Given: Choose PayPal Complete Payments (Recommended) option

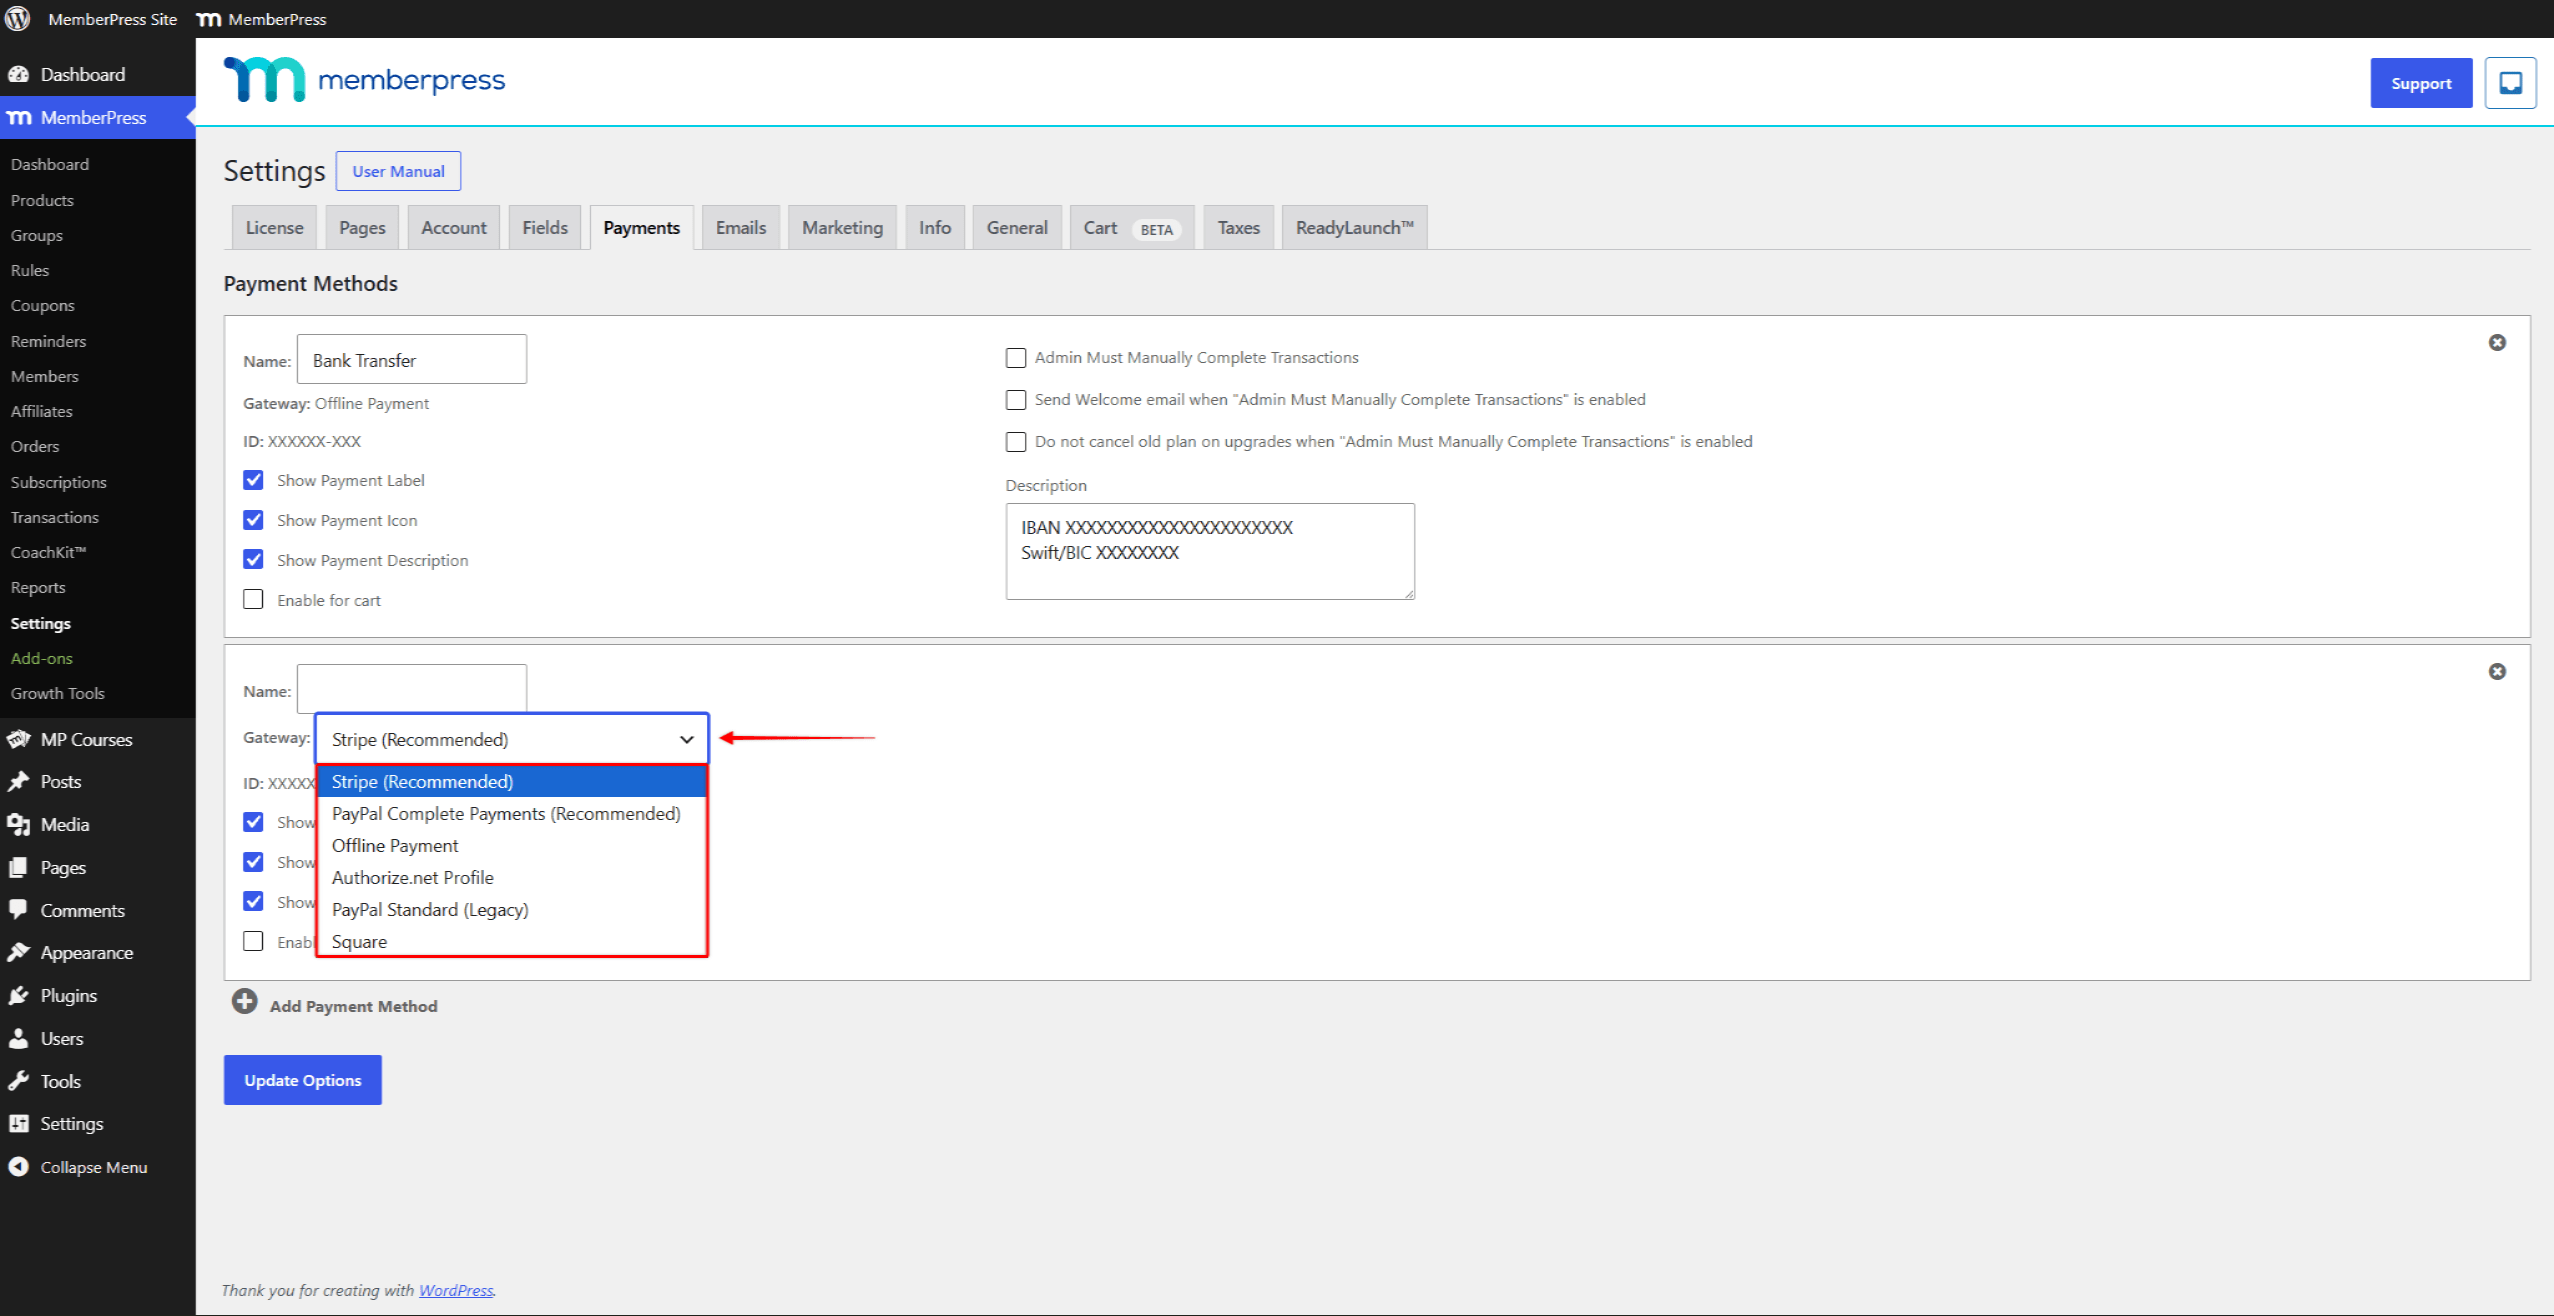Looking at the screenshot, I should (512, 813).
